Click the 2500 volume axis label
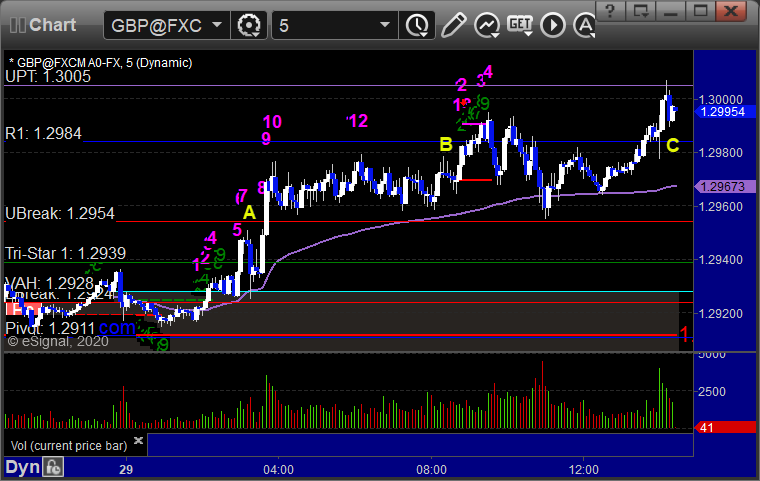Screen dimensions: 760x481 tap(712, 392)
